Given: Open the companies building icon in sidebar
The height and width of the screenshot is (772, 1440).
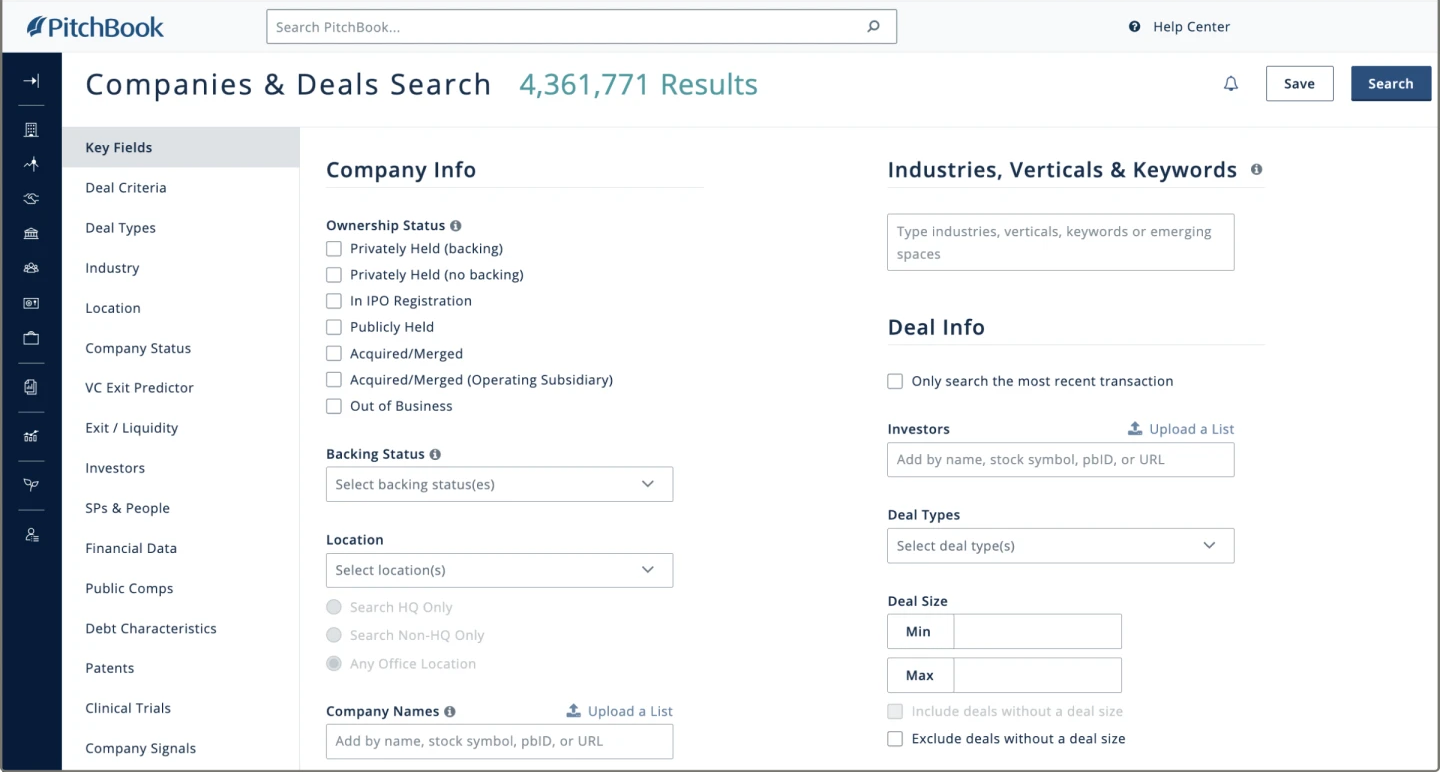Looking at the screenshot, I should click(x=31, y=130).
